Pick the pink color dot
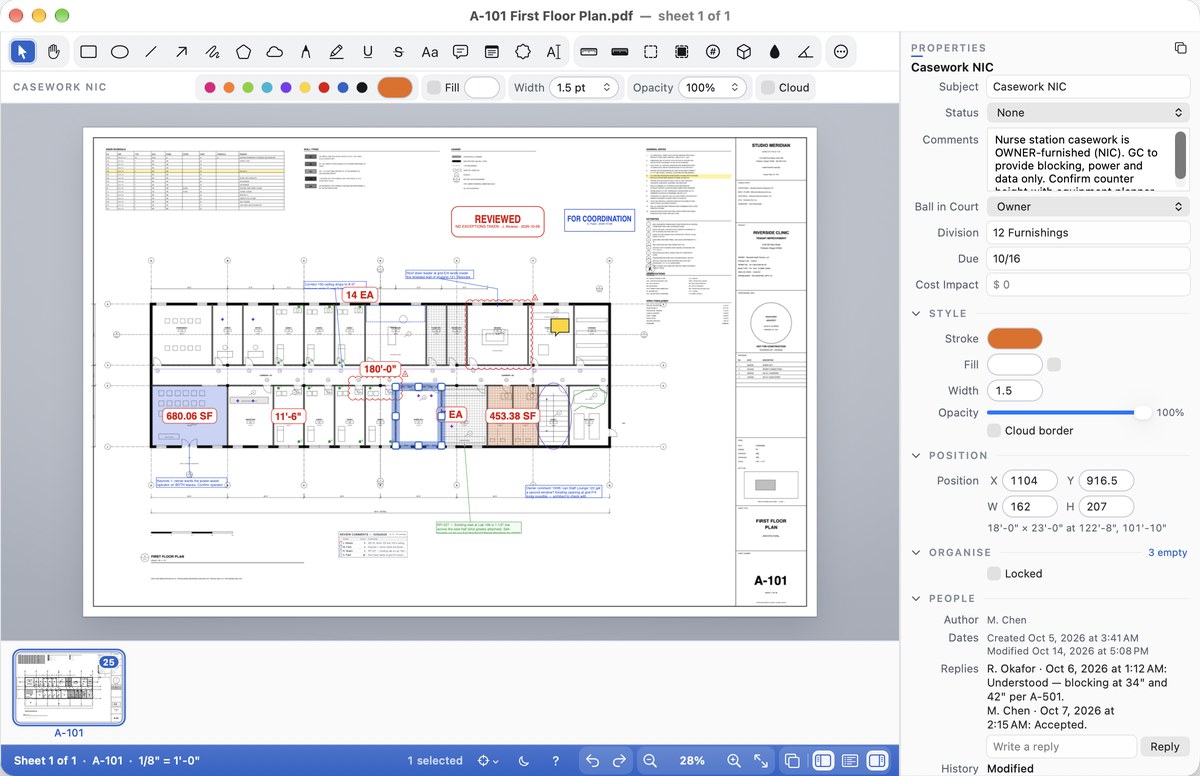Screen dimensions: 1200x776 [210, 88]
